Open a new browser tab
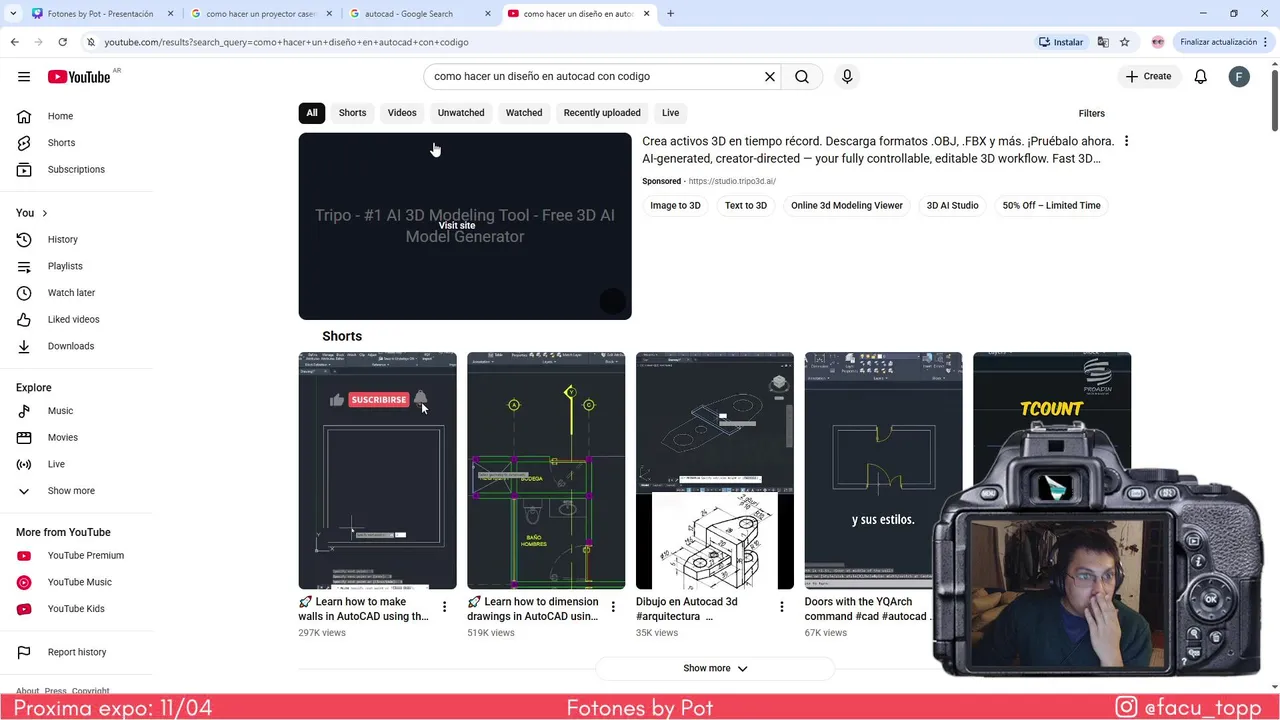This screenshot has width=1280, height=720. pyautogui.click(x=670, y=14)
